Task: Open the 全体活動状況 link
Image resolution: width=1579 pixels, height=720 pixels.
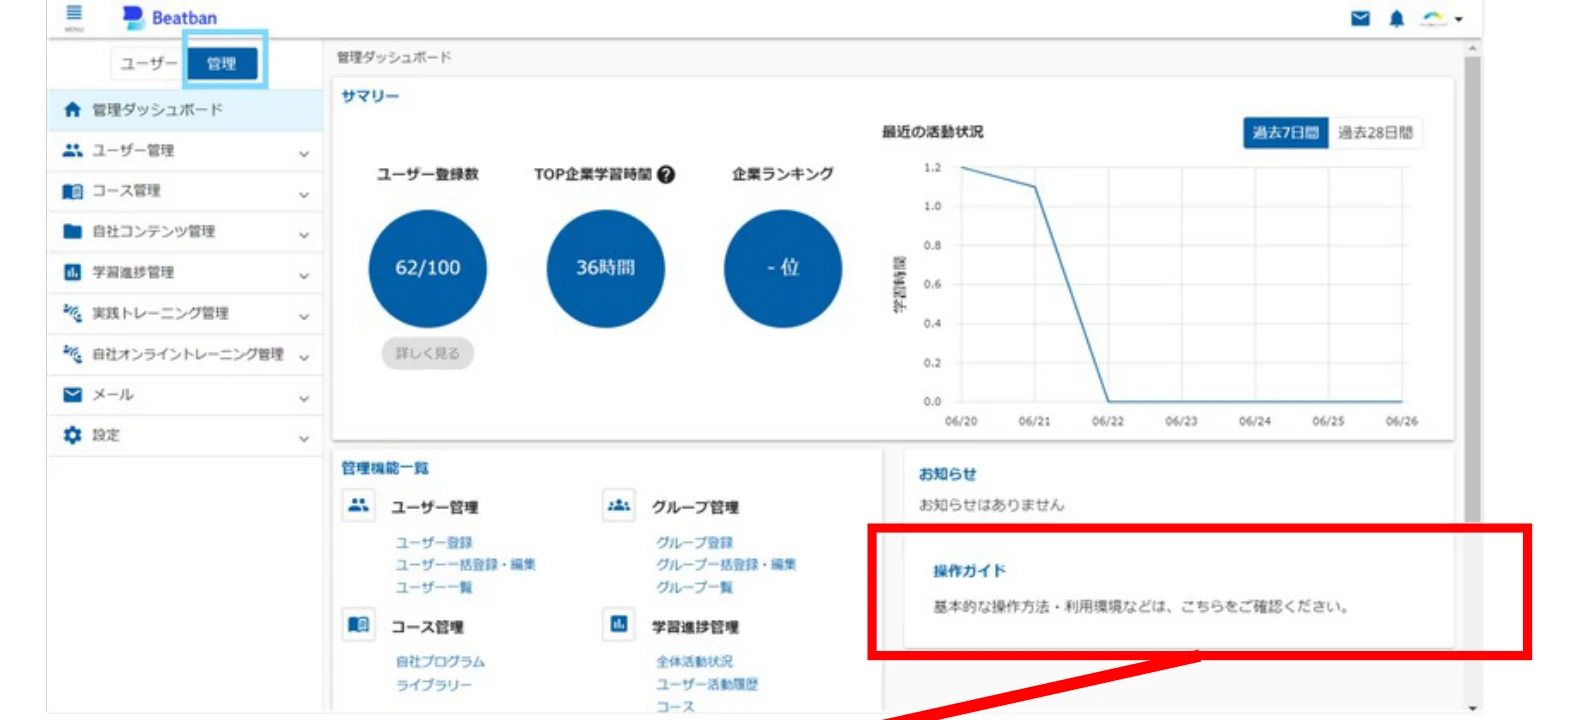Action: pos(694,661)
